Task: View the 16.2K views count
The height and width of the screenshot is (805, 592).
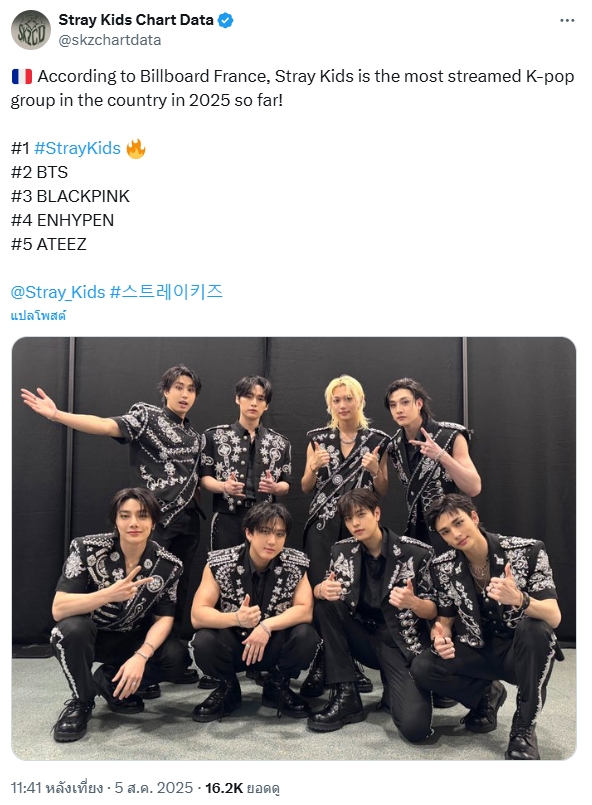Action: (242, 788)
